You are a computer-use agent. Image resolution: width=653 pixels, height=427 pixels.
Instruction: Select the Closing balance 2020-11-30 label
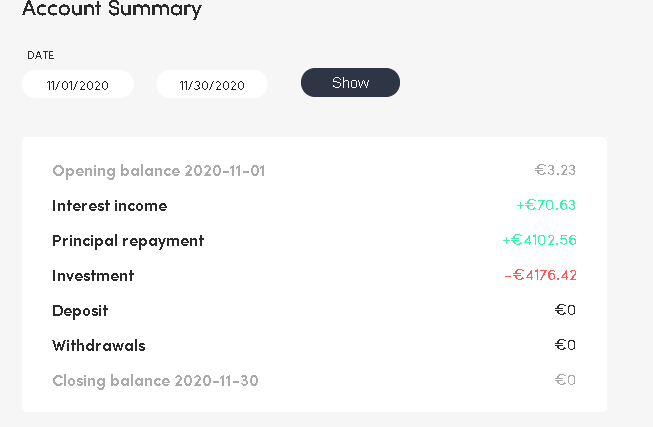coord(155,381)
